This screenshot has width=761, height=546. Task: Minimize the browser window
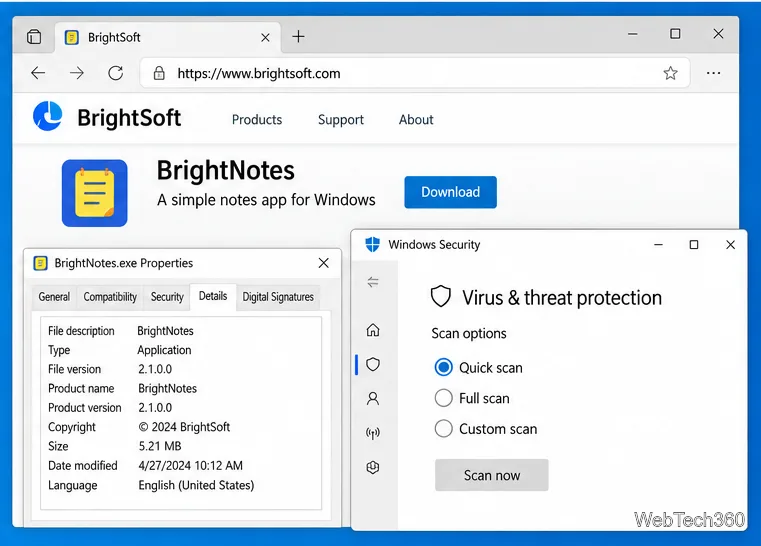coord(632,34)
